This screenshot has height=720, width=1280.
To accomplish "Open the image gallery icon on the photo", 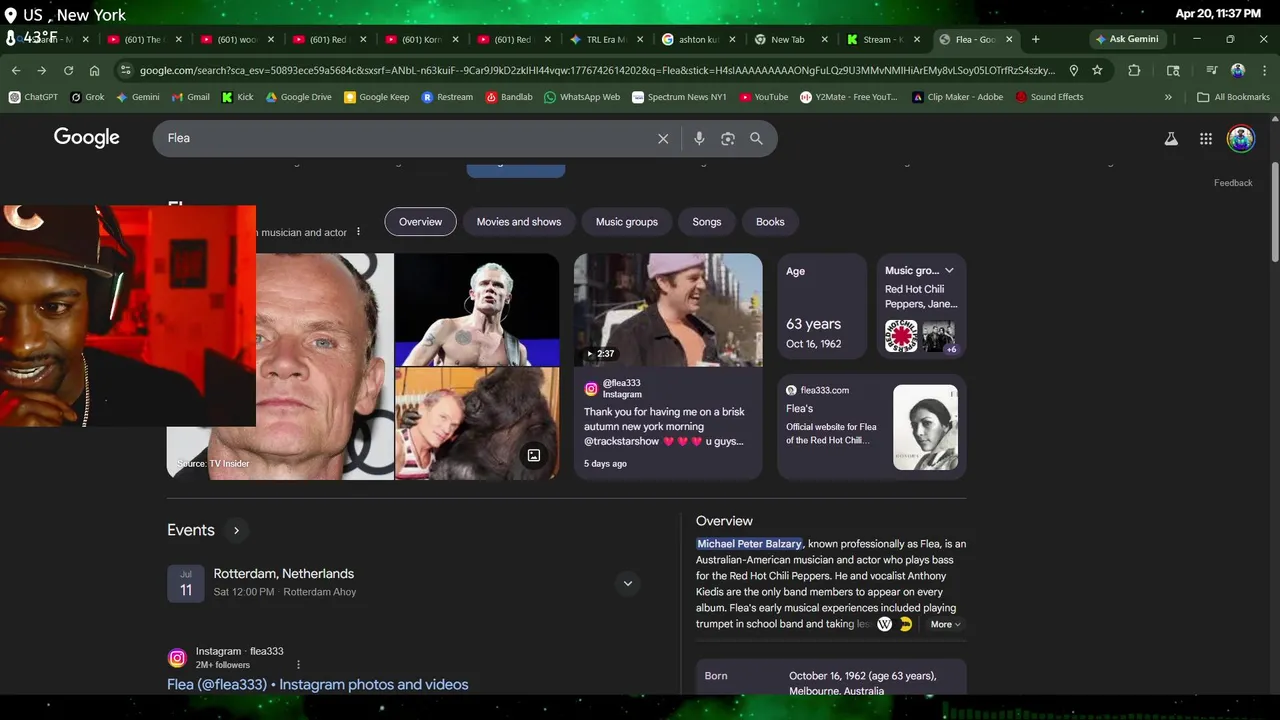I will (x=534, y=455).
